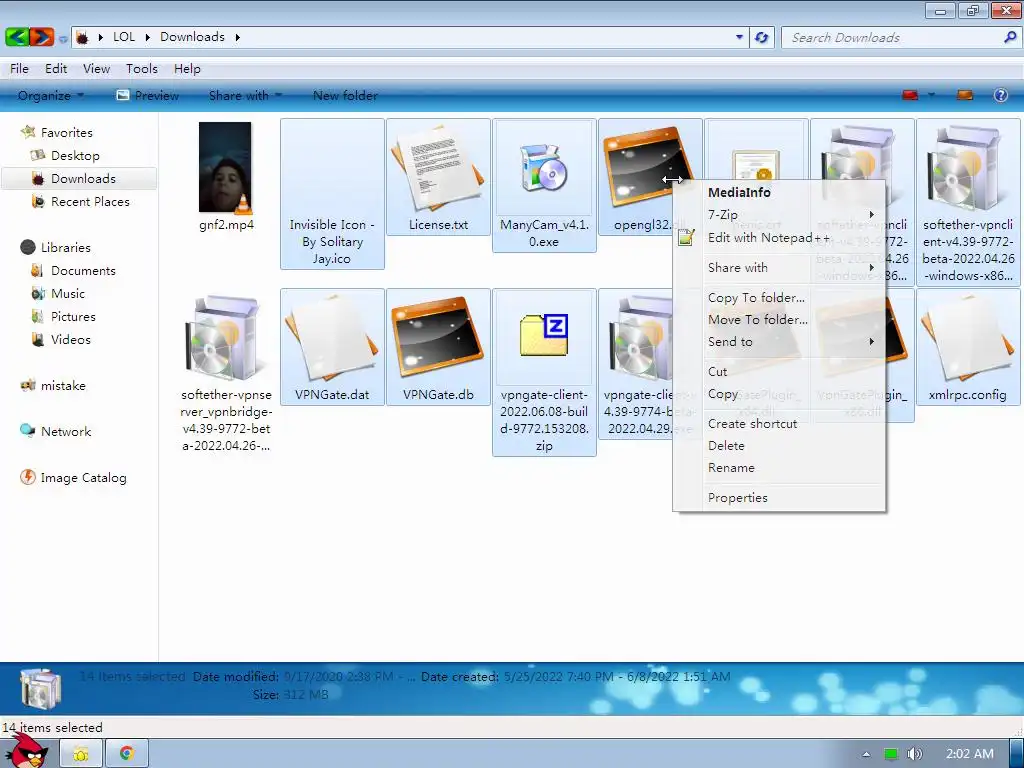Open the taskbar file explorer icon
Screen dimensions: 1024x768
(x=81, y=754)
